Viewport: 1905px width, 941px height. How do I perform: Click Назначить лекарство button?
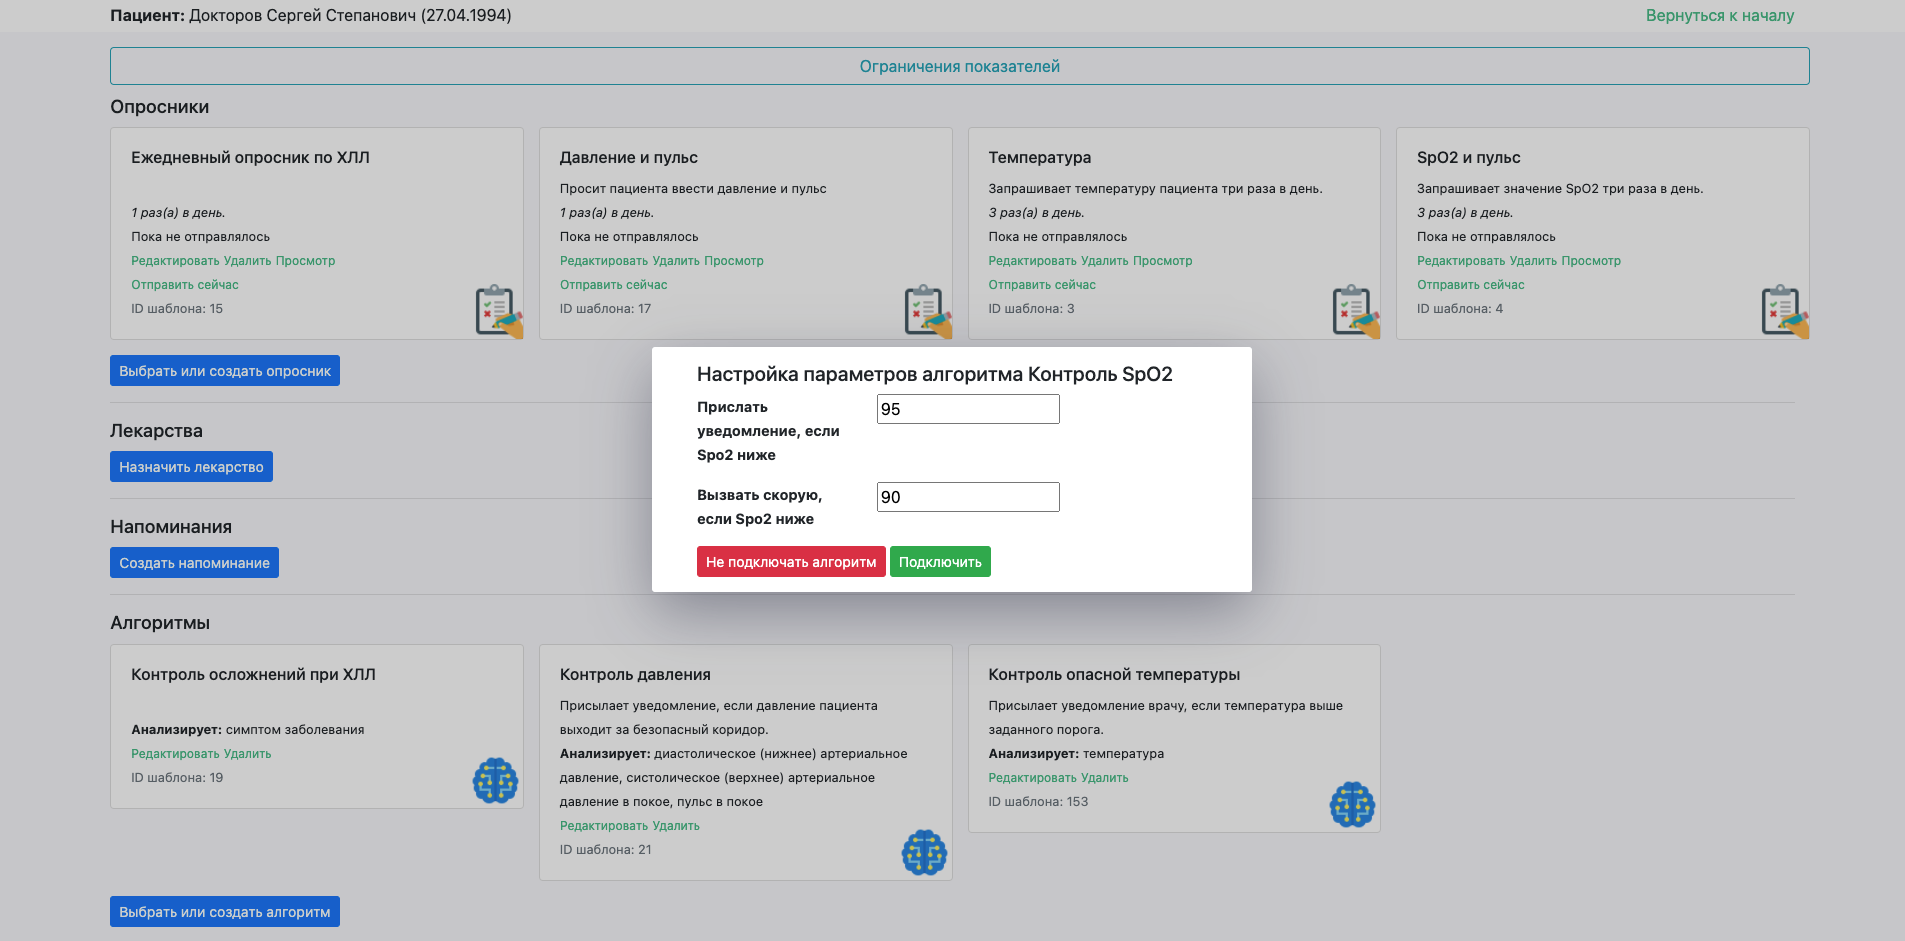click(191, 467)
